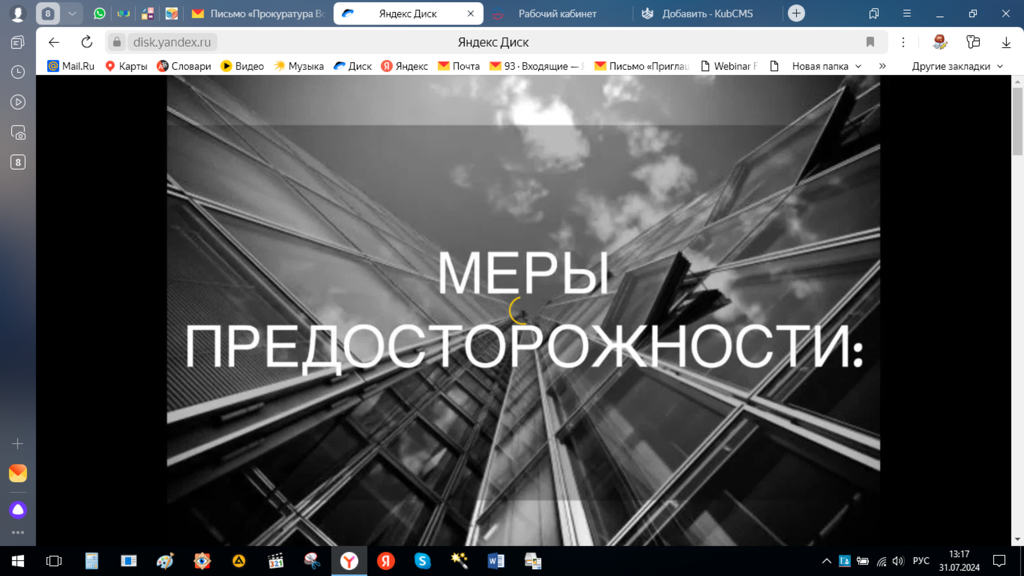The width and height of the screenshot is (1024, 576).
Task: Open history clock icon in the sidebar
Action: [x=18, y=72]
